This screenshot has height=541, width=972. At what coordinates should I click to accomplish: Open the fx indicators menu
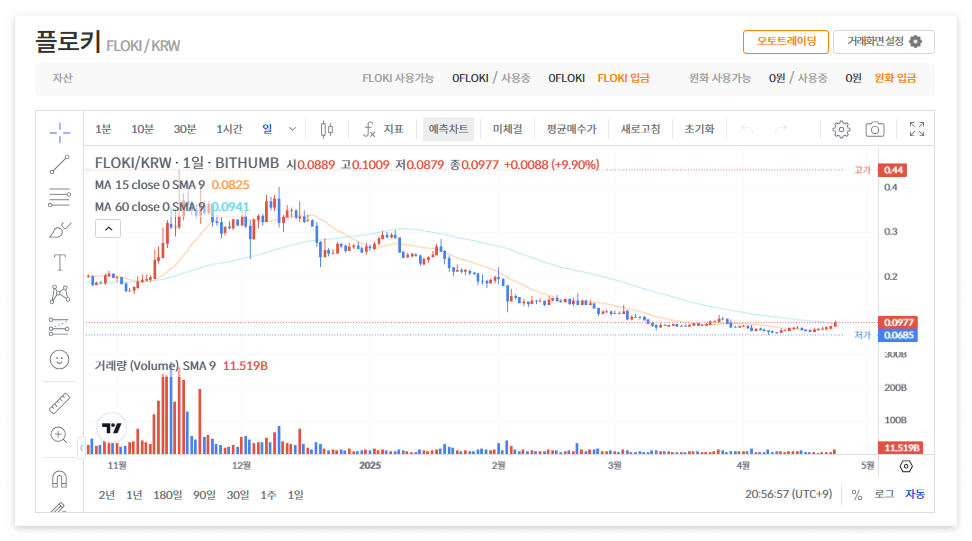tap(382, 129)
